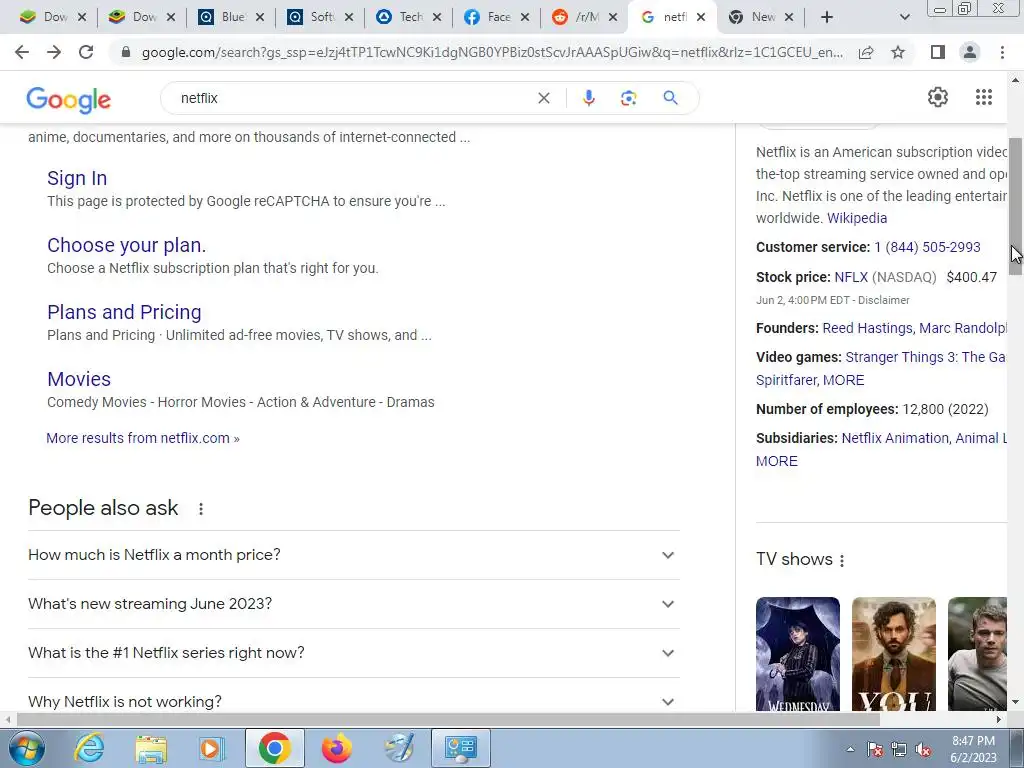Switch to the Facebook tab
The image size is (1024, 768).
(498, 17)
